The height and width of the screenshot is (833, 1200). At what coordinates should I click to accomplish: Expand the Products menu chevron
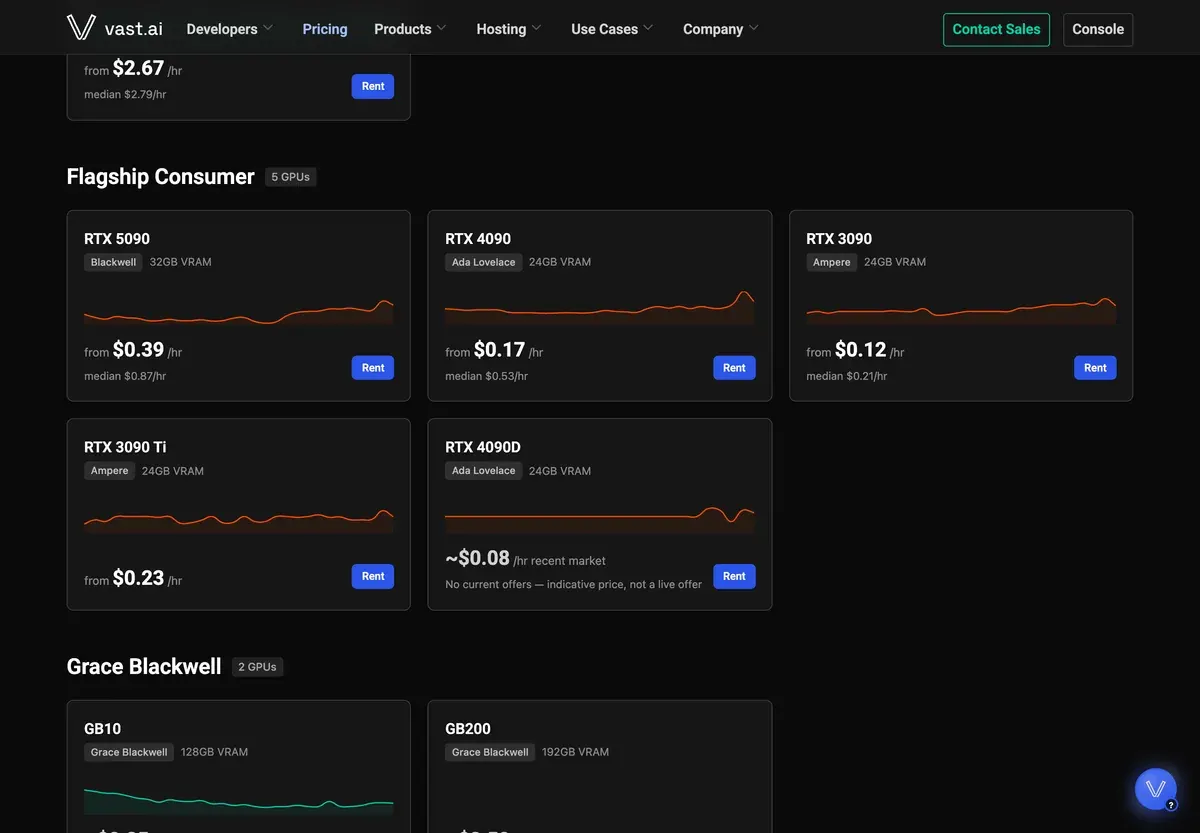click(442, 28)
